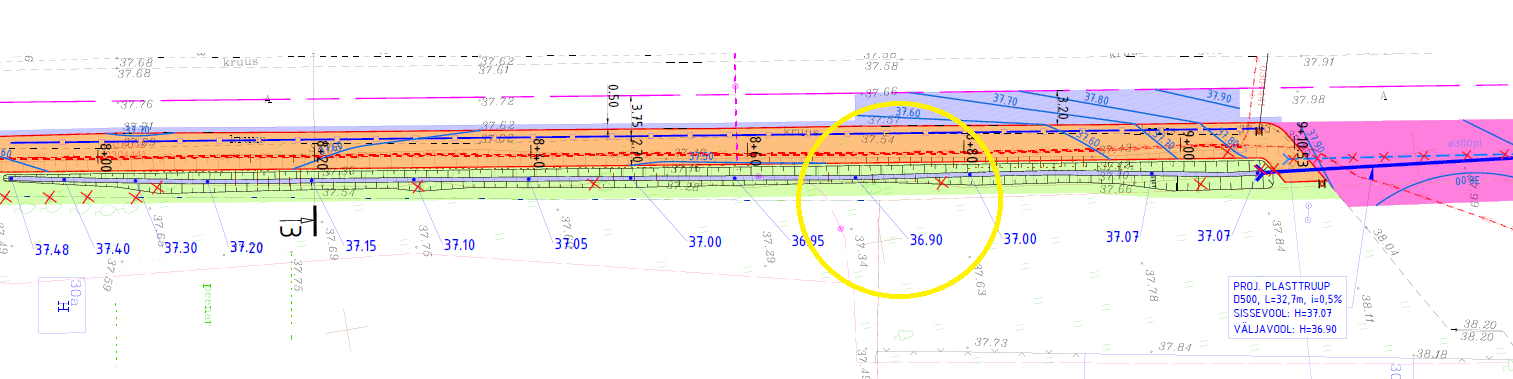Select the blue 37.15 elevation label
Screen dimensions: 1513x379
point(361,245)
